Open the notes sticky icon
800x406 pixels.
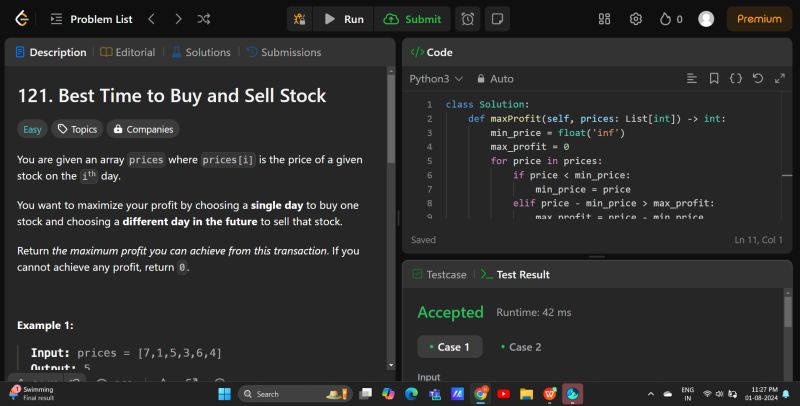pos(497,19)
